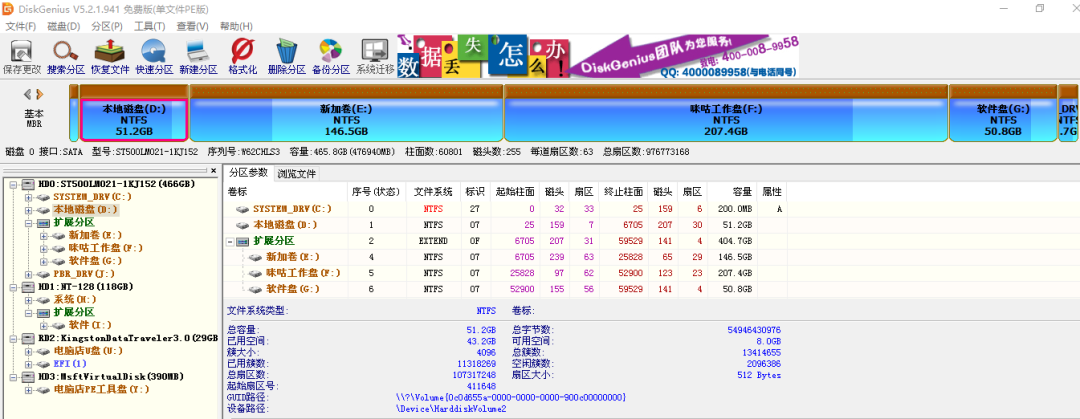Select the 咪咕工作盘(F:) row in partition table

[506, 273]
